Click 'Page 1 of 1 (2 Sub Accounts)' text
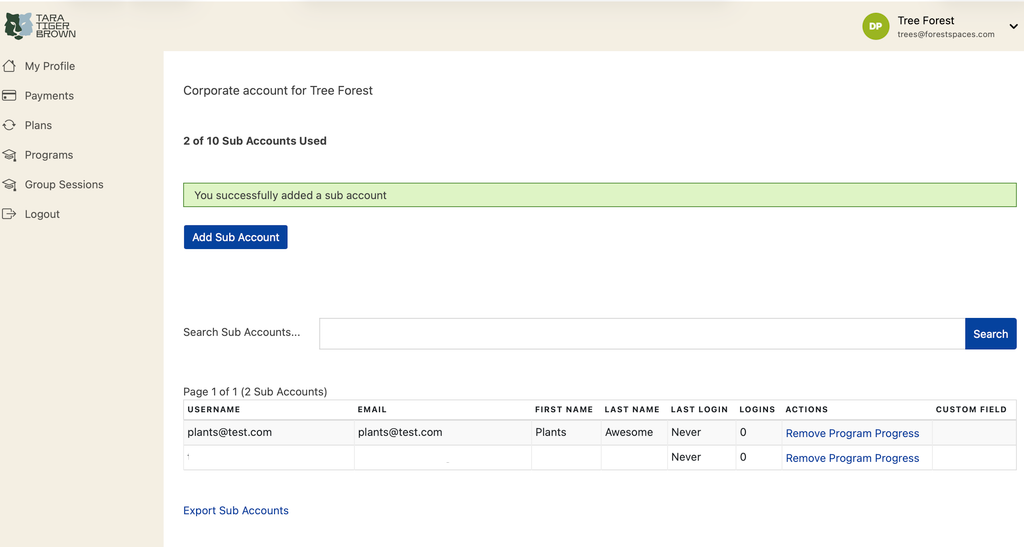The width and height of the screenshot is (1024, 547). [255, 392]
